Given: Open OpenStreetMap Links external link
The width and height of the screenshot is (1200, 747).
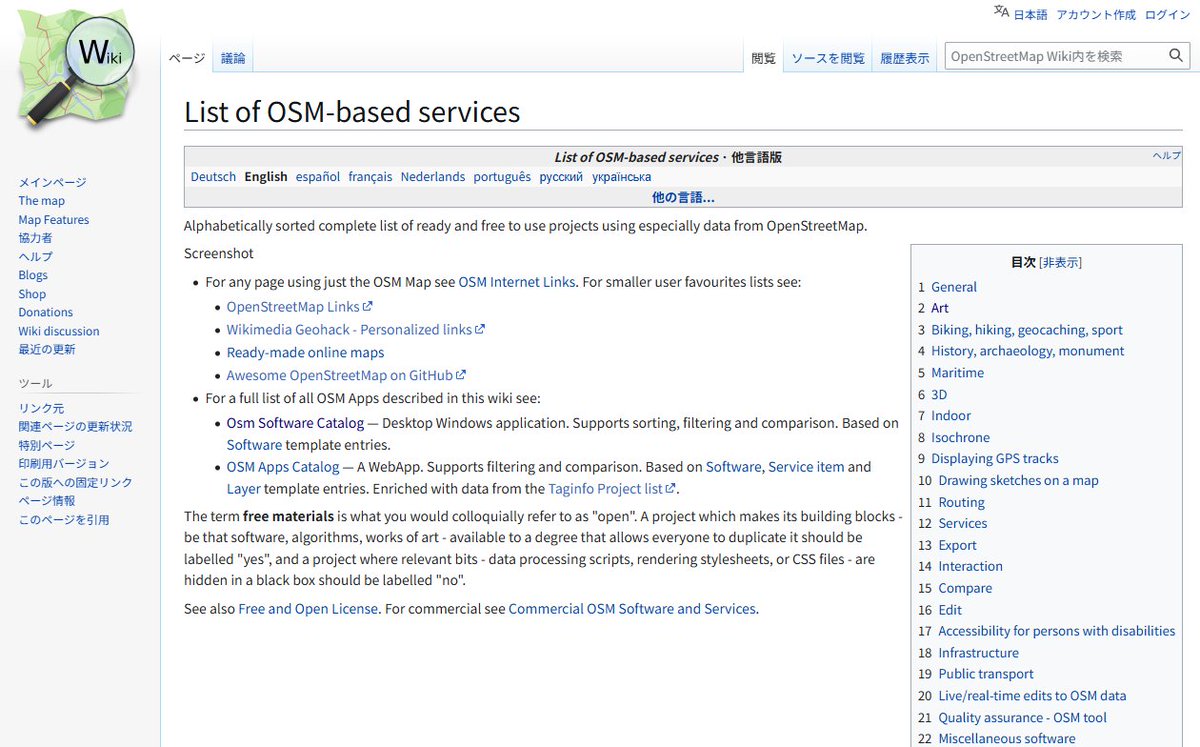Looking at the screenshot, I should click(x=300, y=307).
